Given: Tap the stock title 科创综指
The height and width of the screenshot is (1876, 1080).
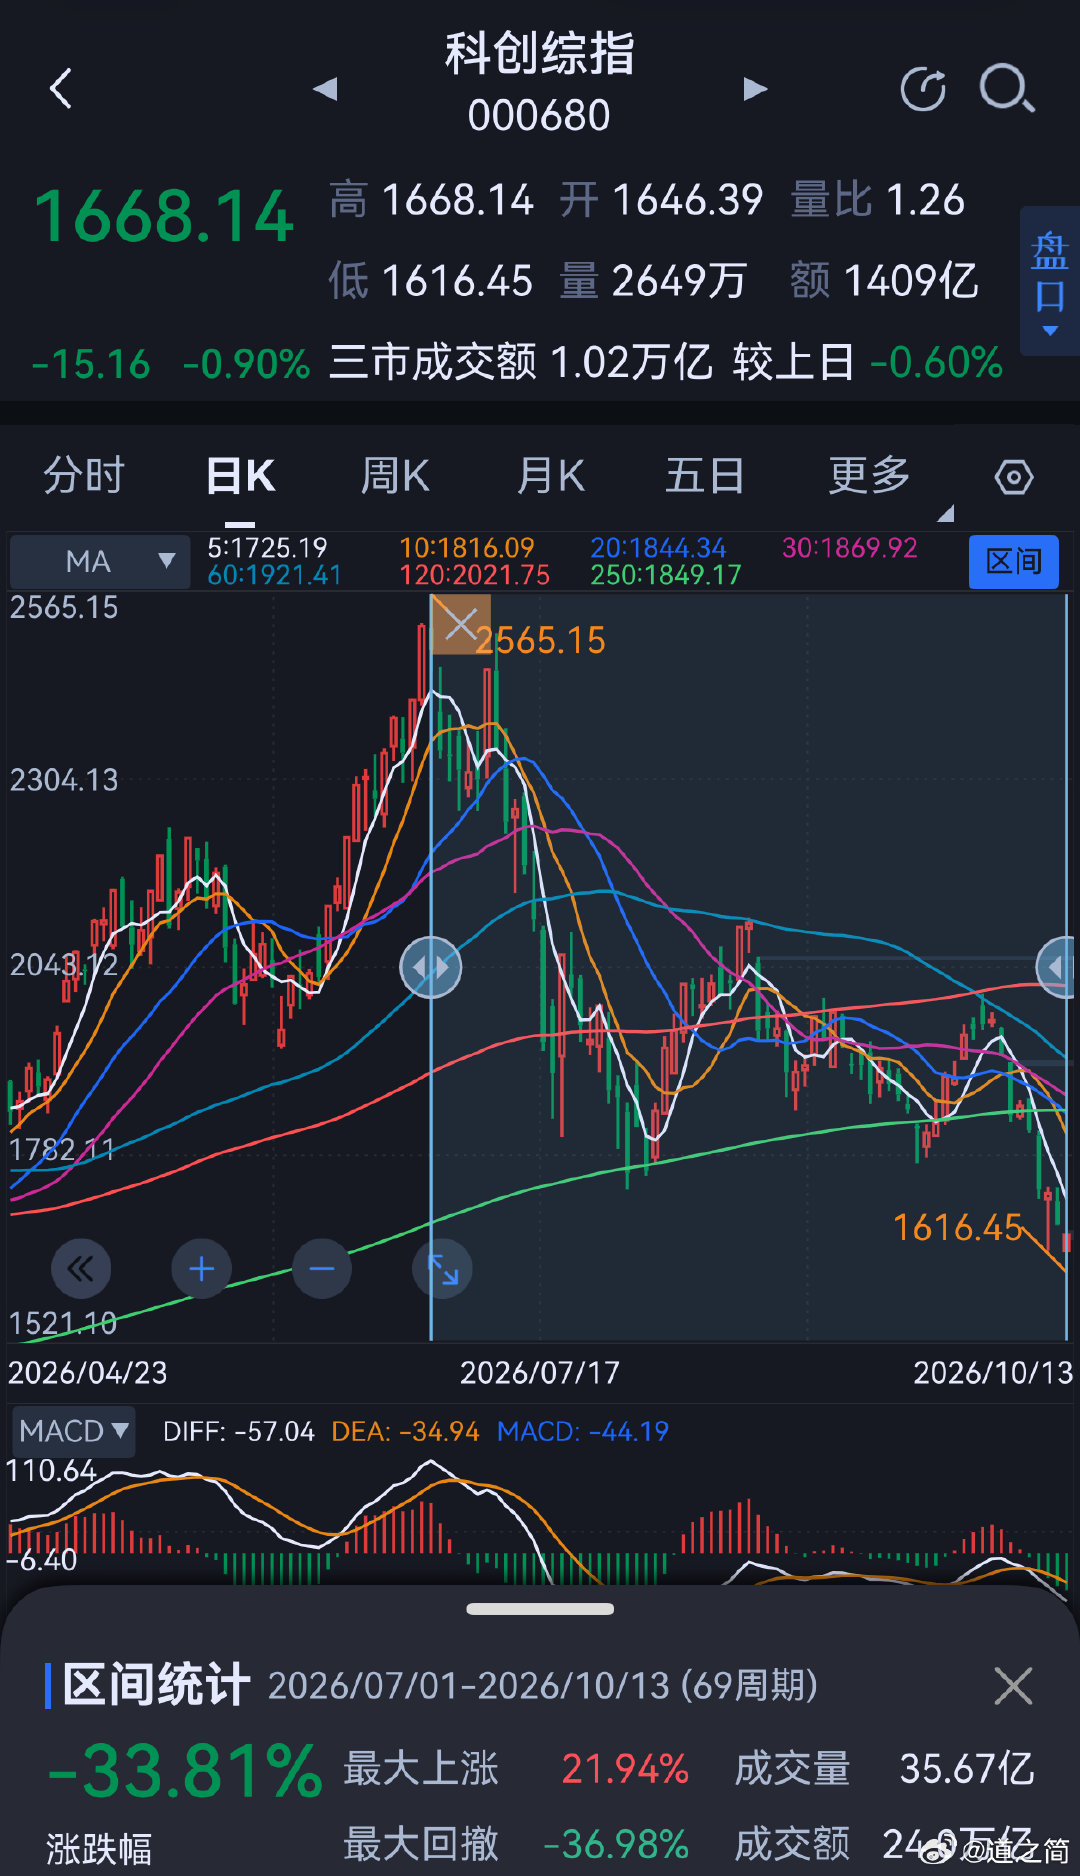Looking at the screenshot, I should pos(540,53).
